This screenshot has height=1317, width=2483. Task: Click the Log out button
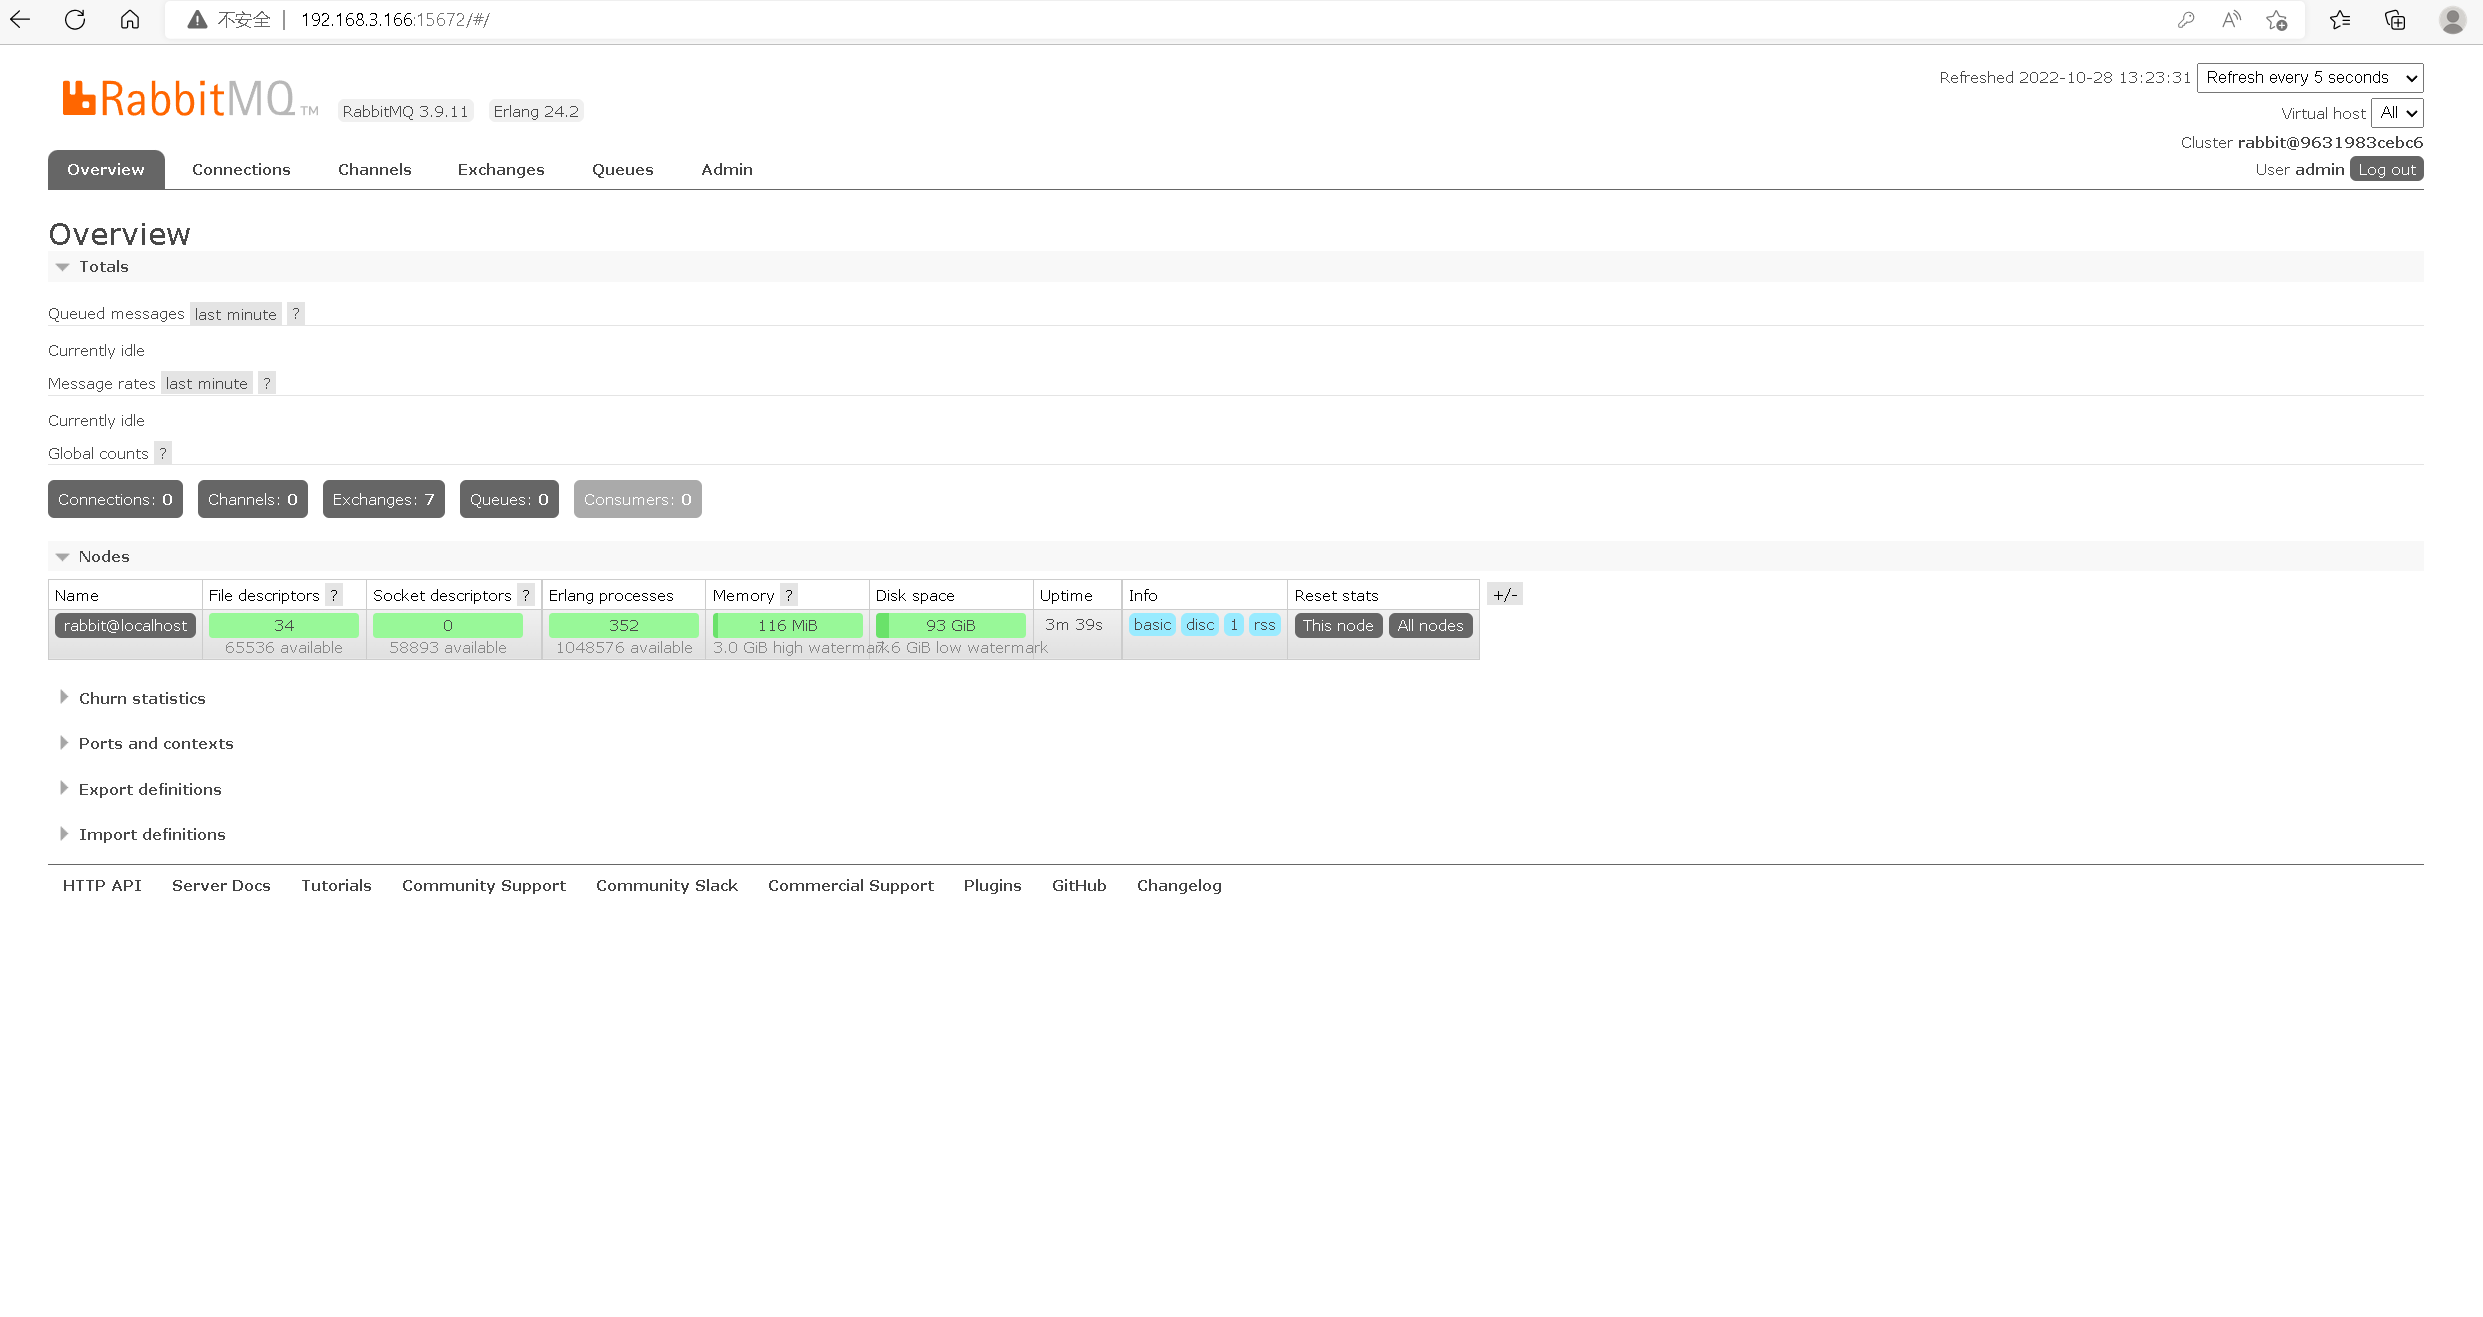tap(2387, 169)
